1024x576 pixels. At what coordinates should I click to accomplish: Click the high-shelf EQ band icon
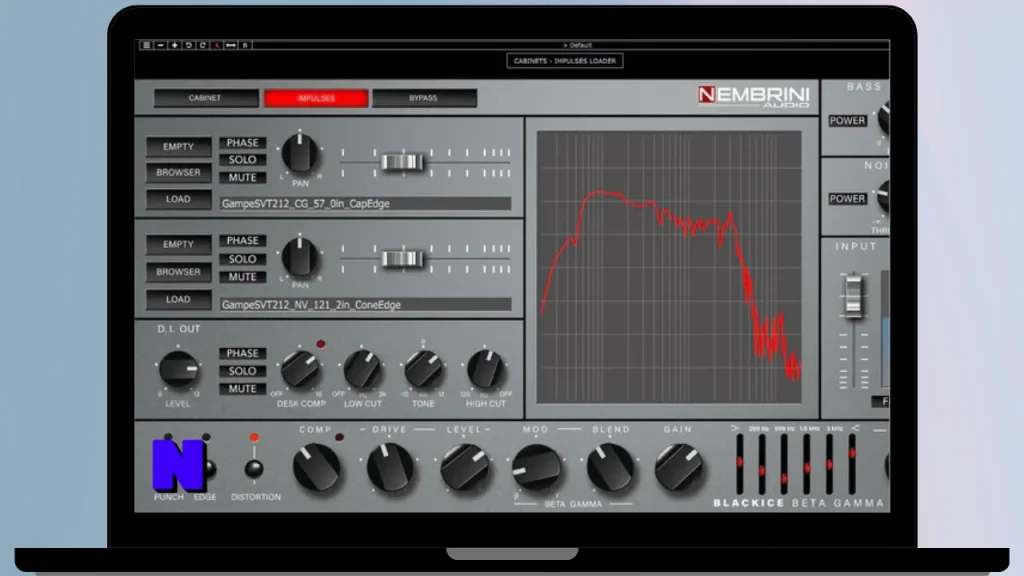(855, 428)
